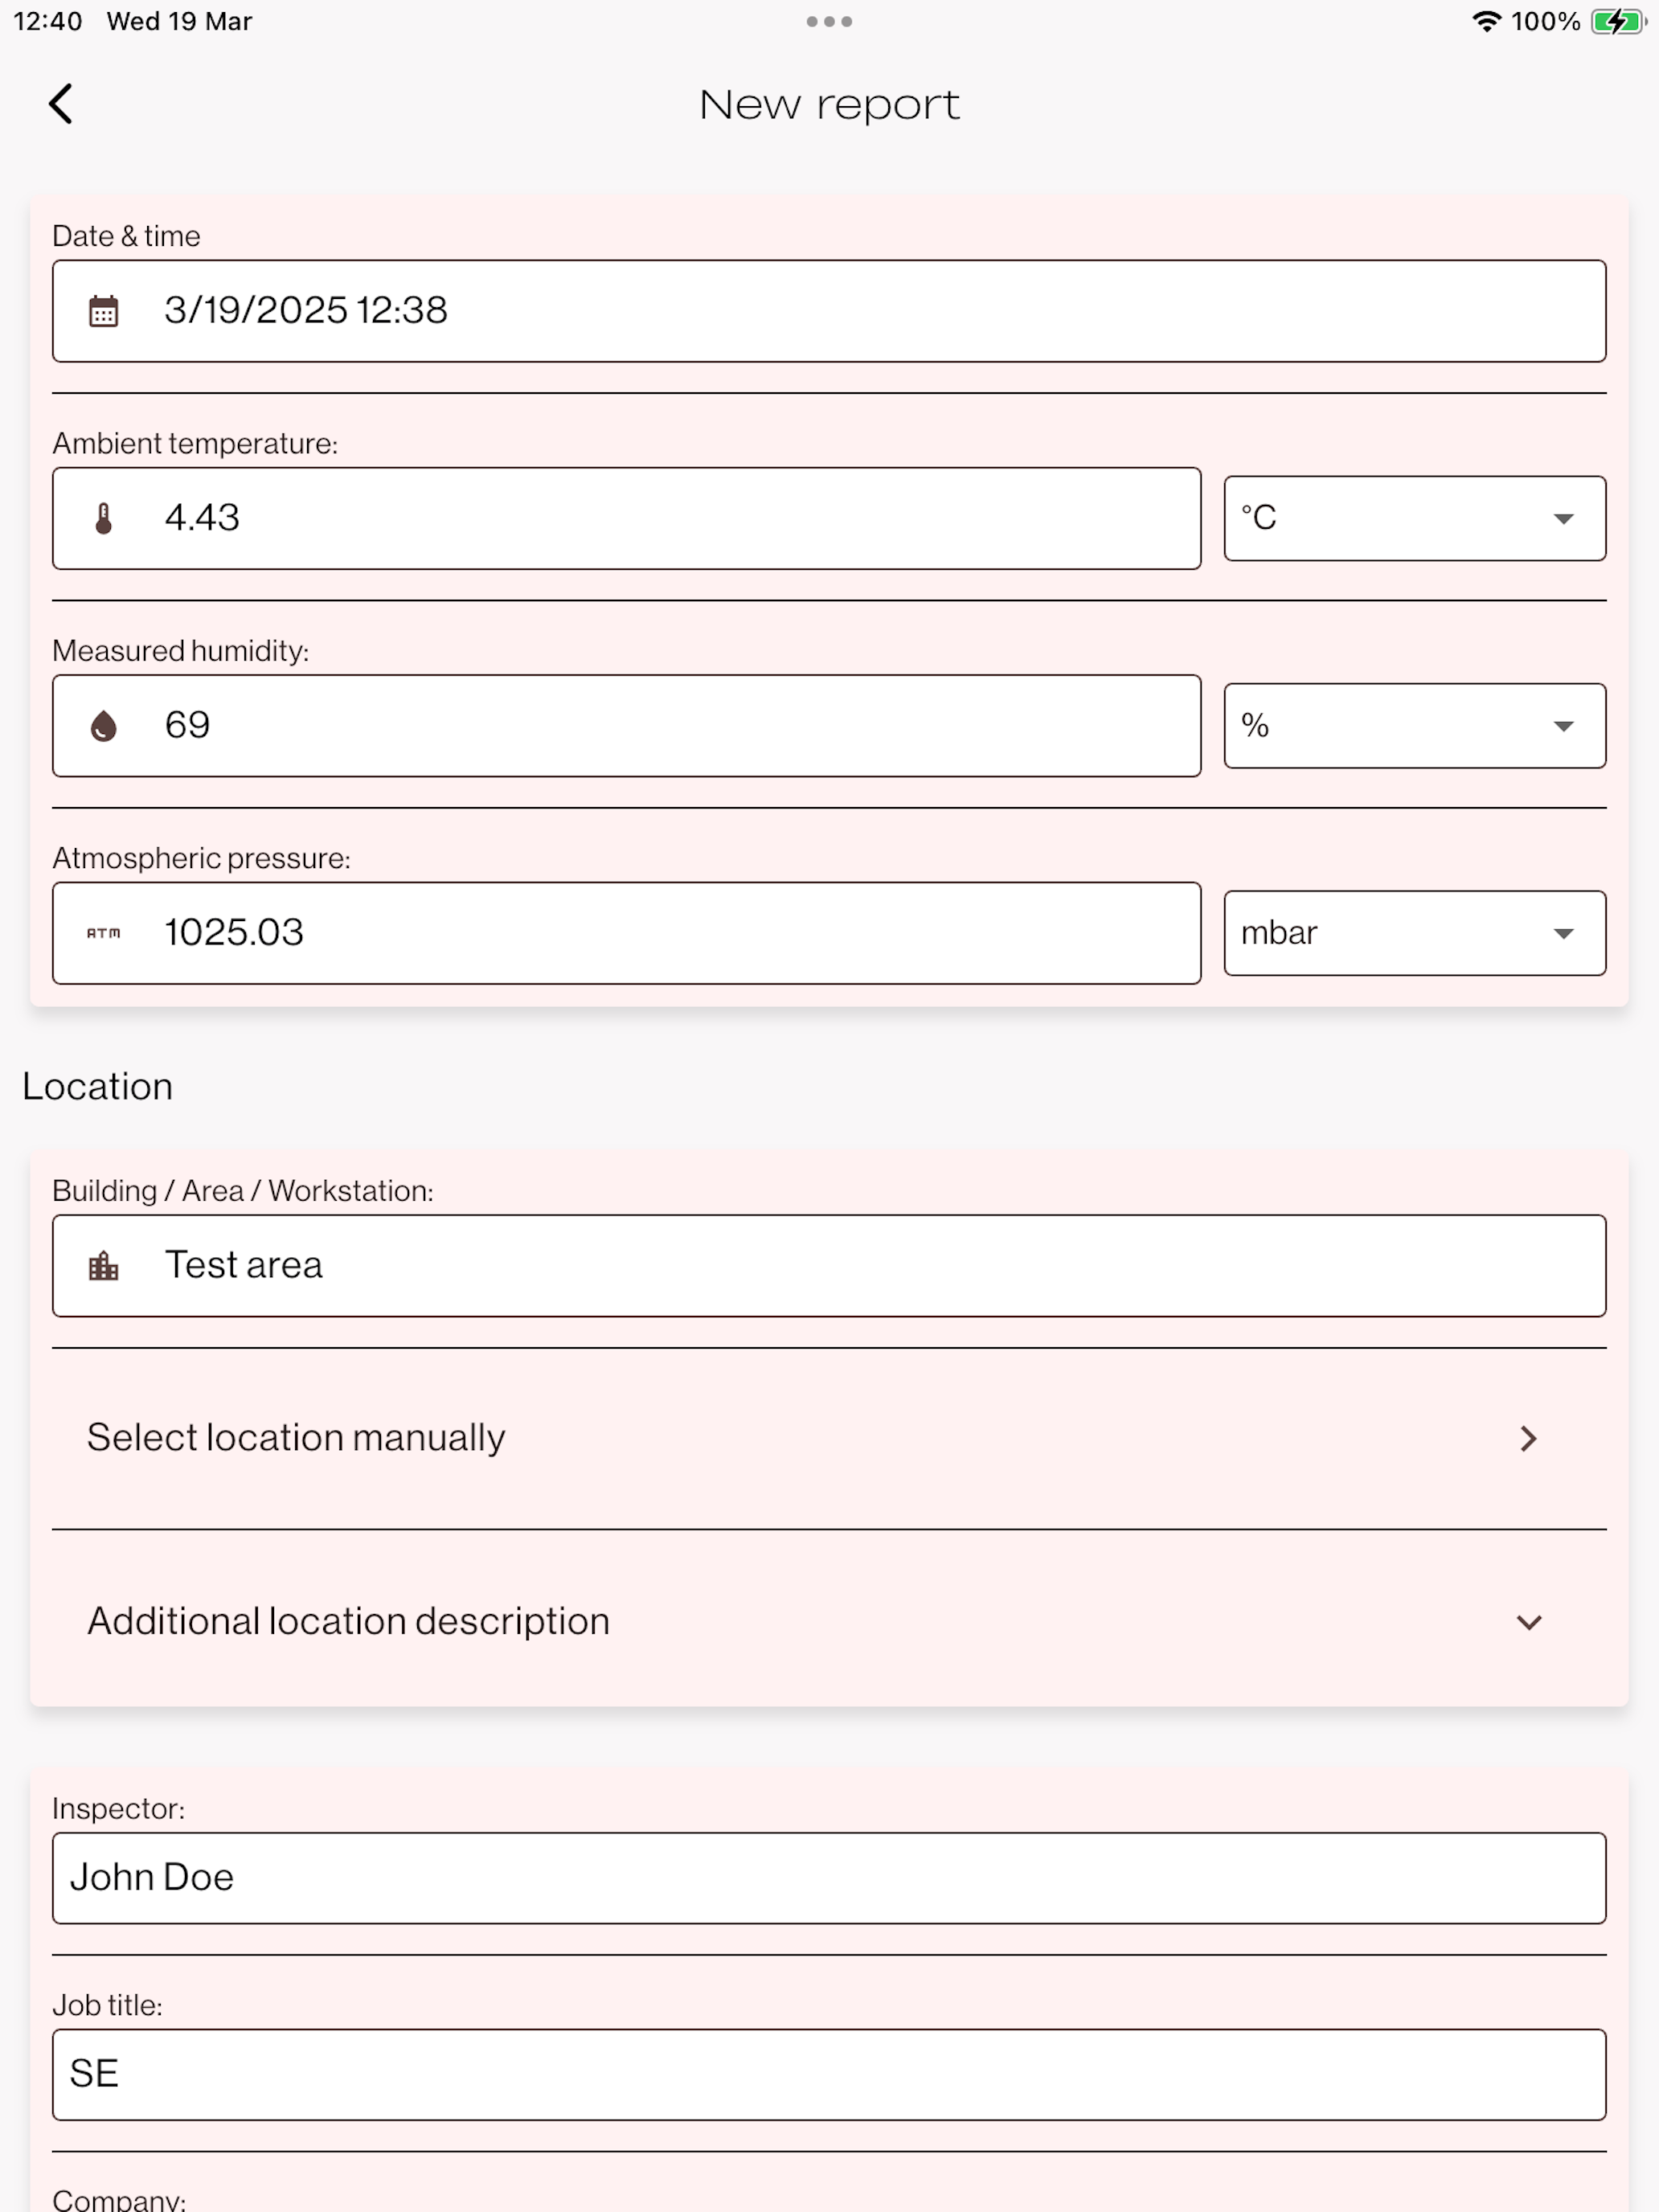Click the Measured humidity label

[x=181, y=651]
